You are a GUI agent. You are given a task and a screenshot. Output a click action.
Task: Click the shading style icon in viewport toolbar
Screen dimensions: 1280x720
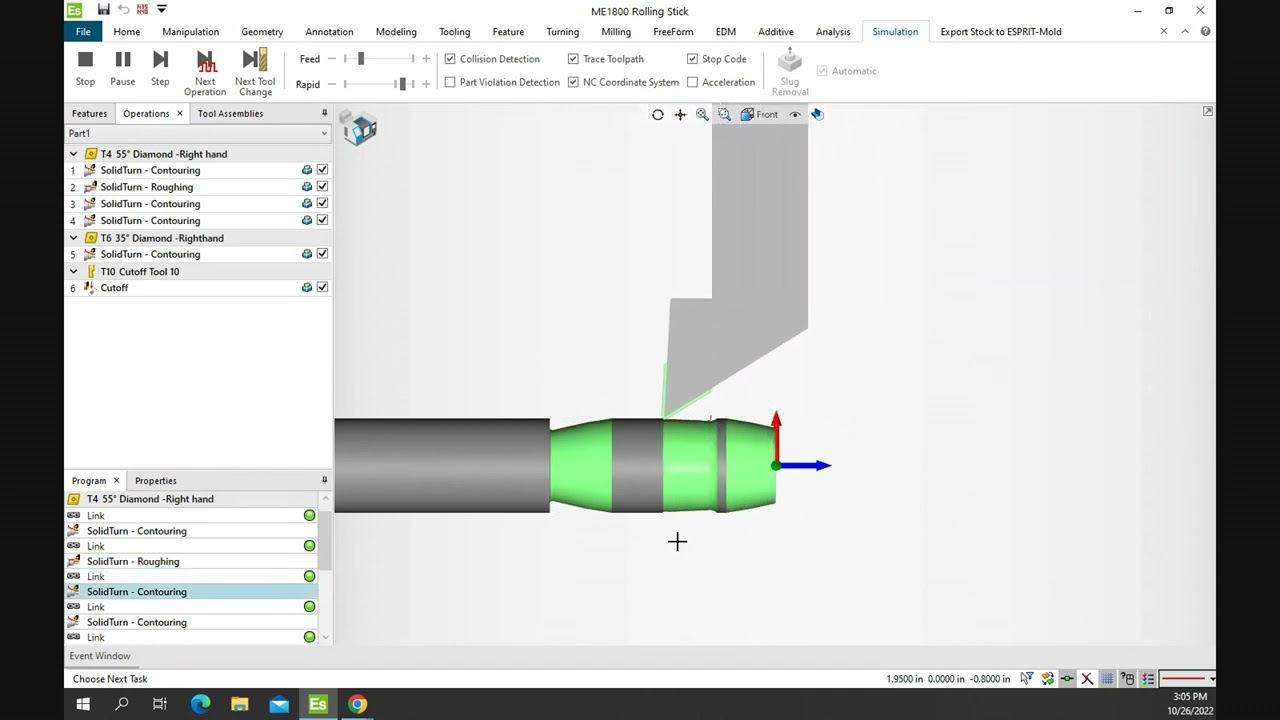click(817, 115)
